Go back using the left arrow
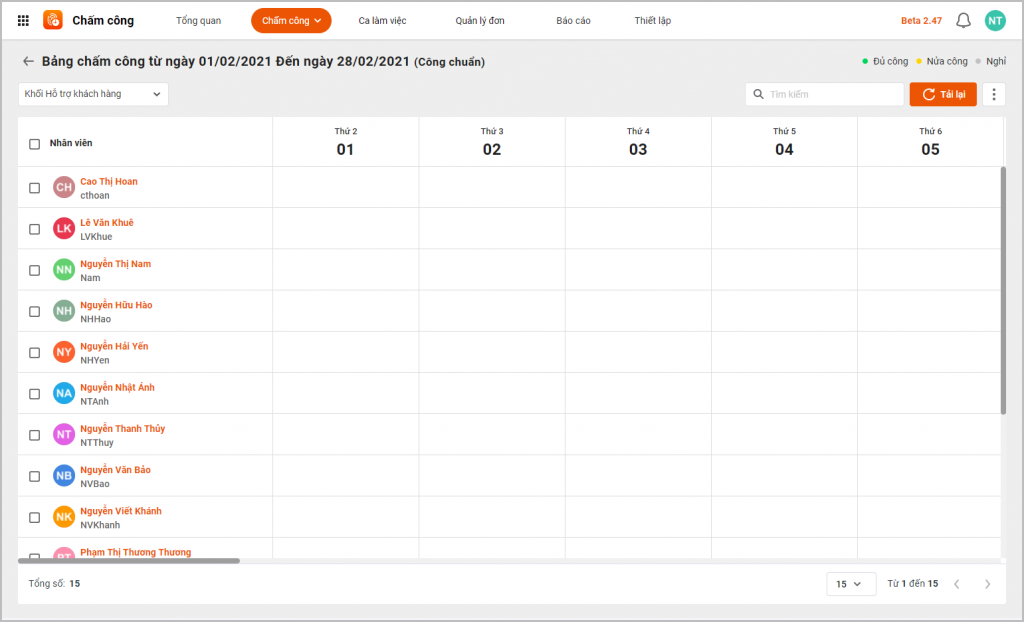This screenshot has width=1024, height=622. (28, 62)
